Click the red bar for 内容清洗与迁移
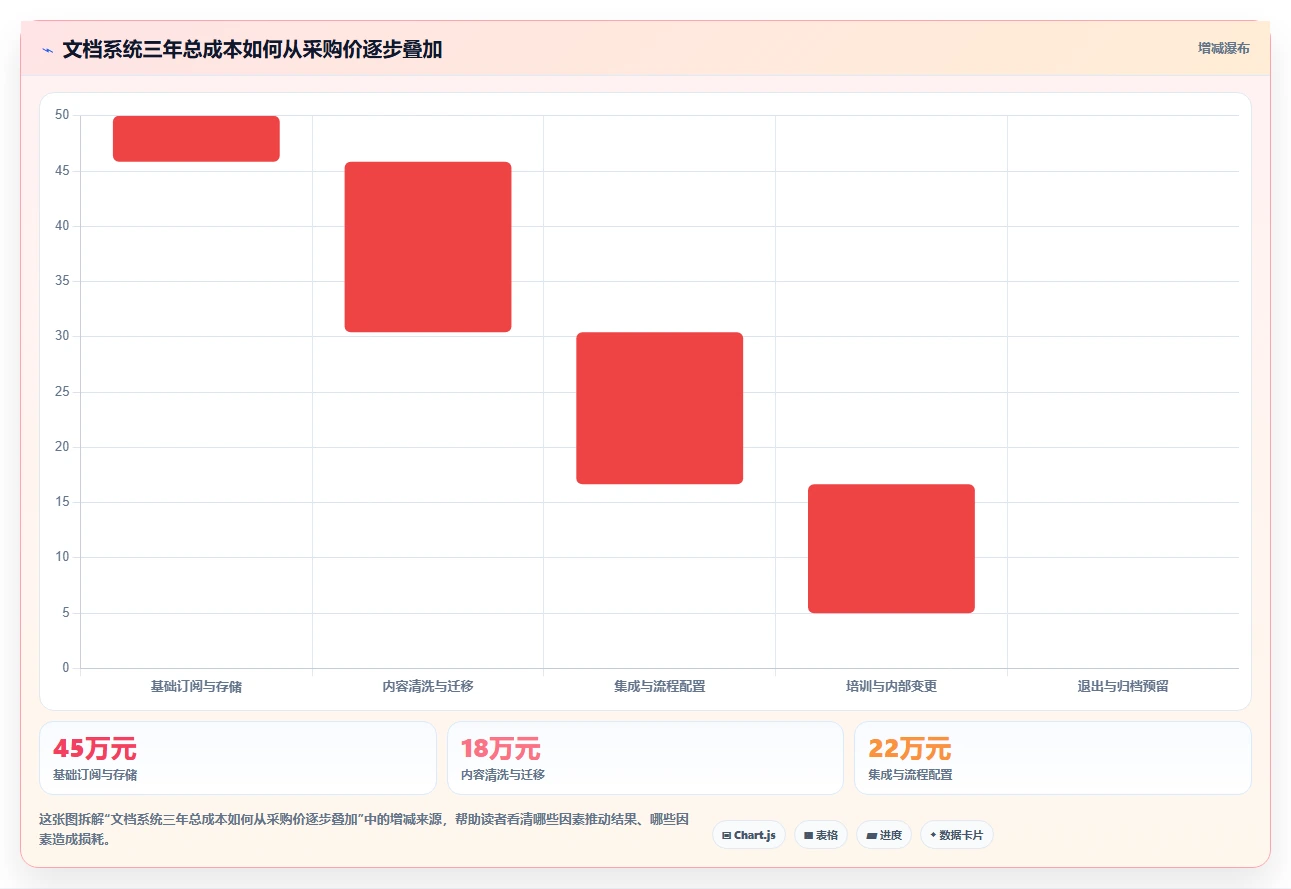This screenshot has width=1291, height=889. click(428, 247)
